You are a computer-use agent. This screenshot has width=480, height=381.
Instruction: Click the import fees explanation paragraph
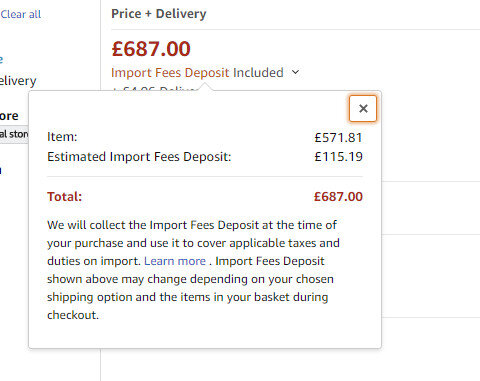point(193,270)
